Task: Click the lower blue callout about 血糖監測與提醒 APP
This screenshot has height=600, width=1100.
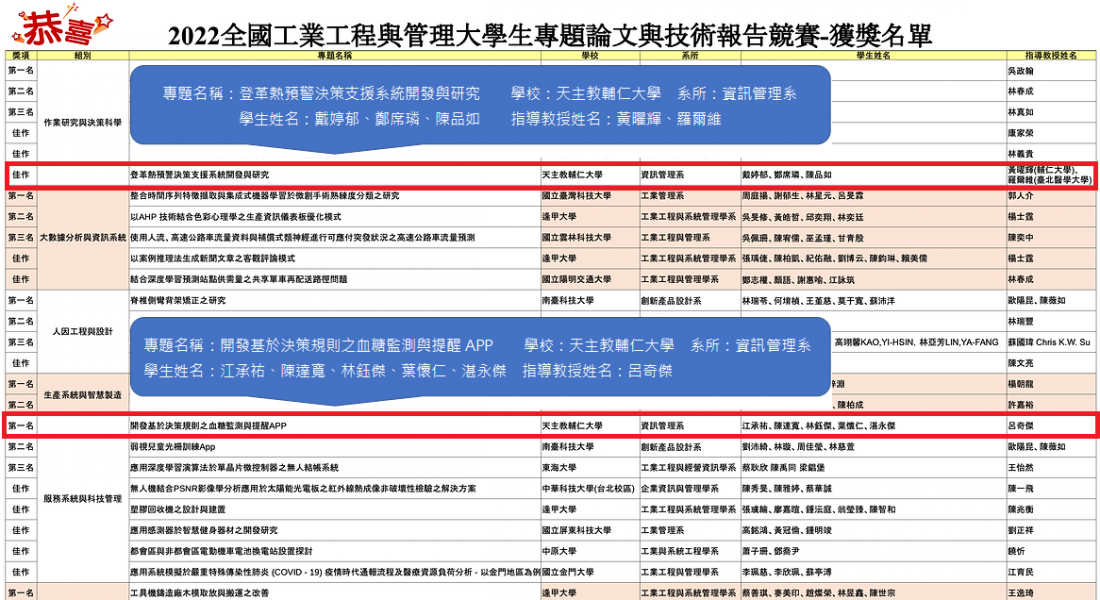Action: click(480, 357)
